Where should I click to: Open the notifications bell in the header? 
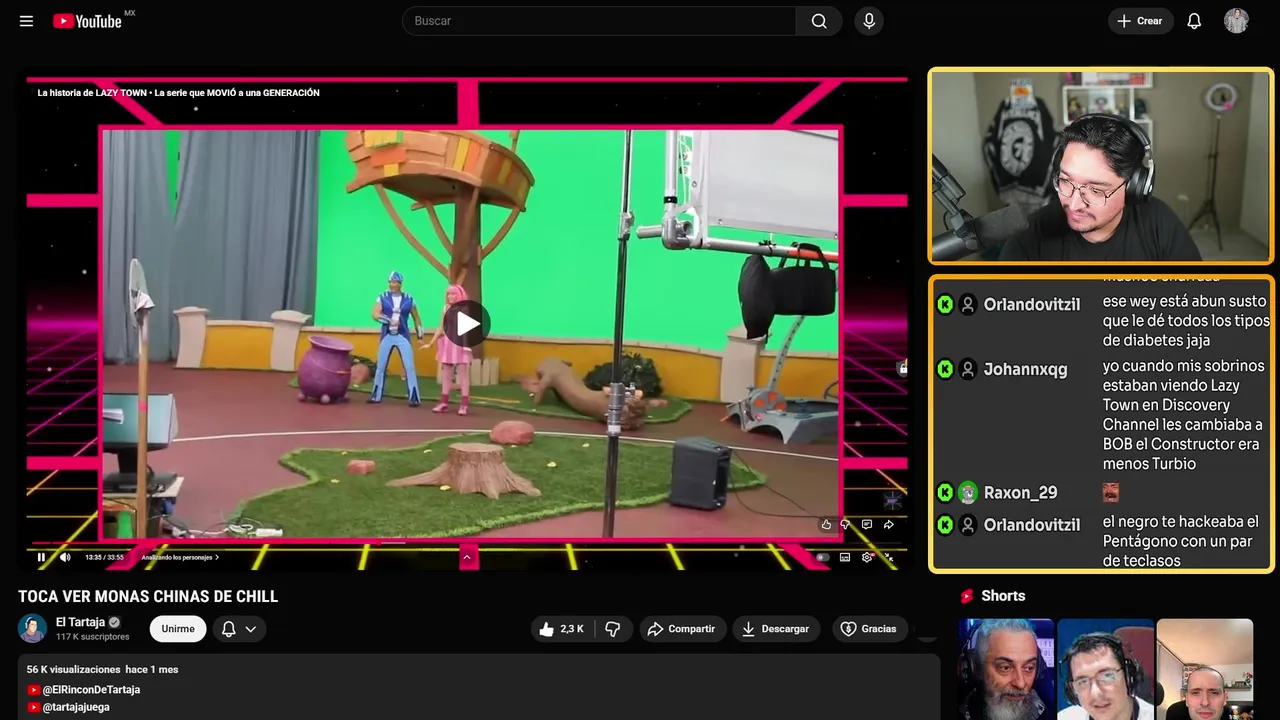(x=1194, y=21)
